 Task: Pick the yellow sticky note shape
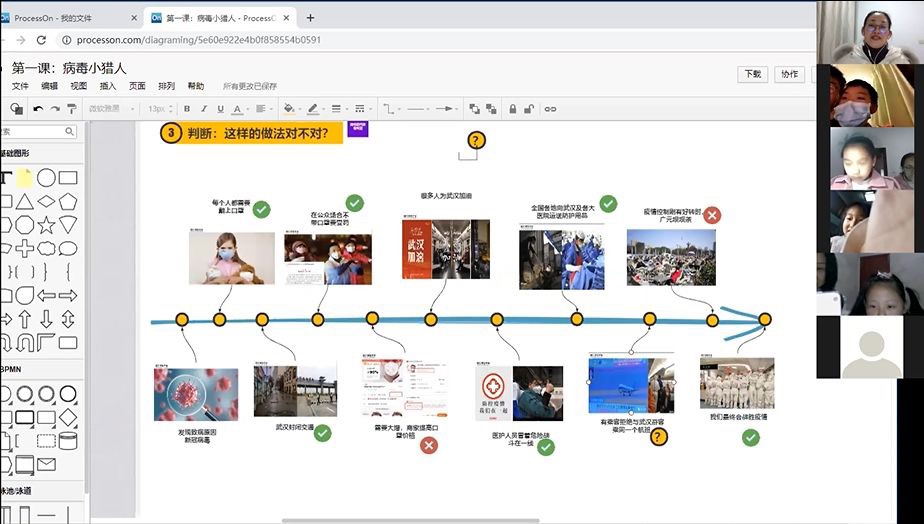pyautogui.click(x=24, y=177)
